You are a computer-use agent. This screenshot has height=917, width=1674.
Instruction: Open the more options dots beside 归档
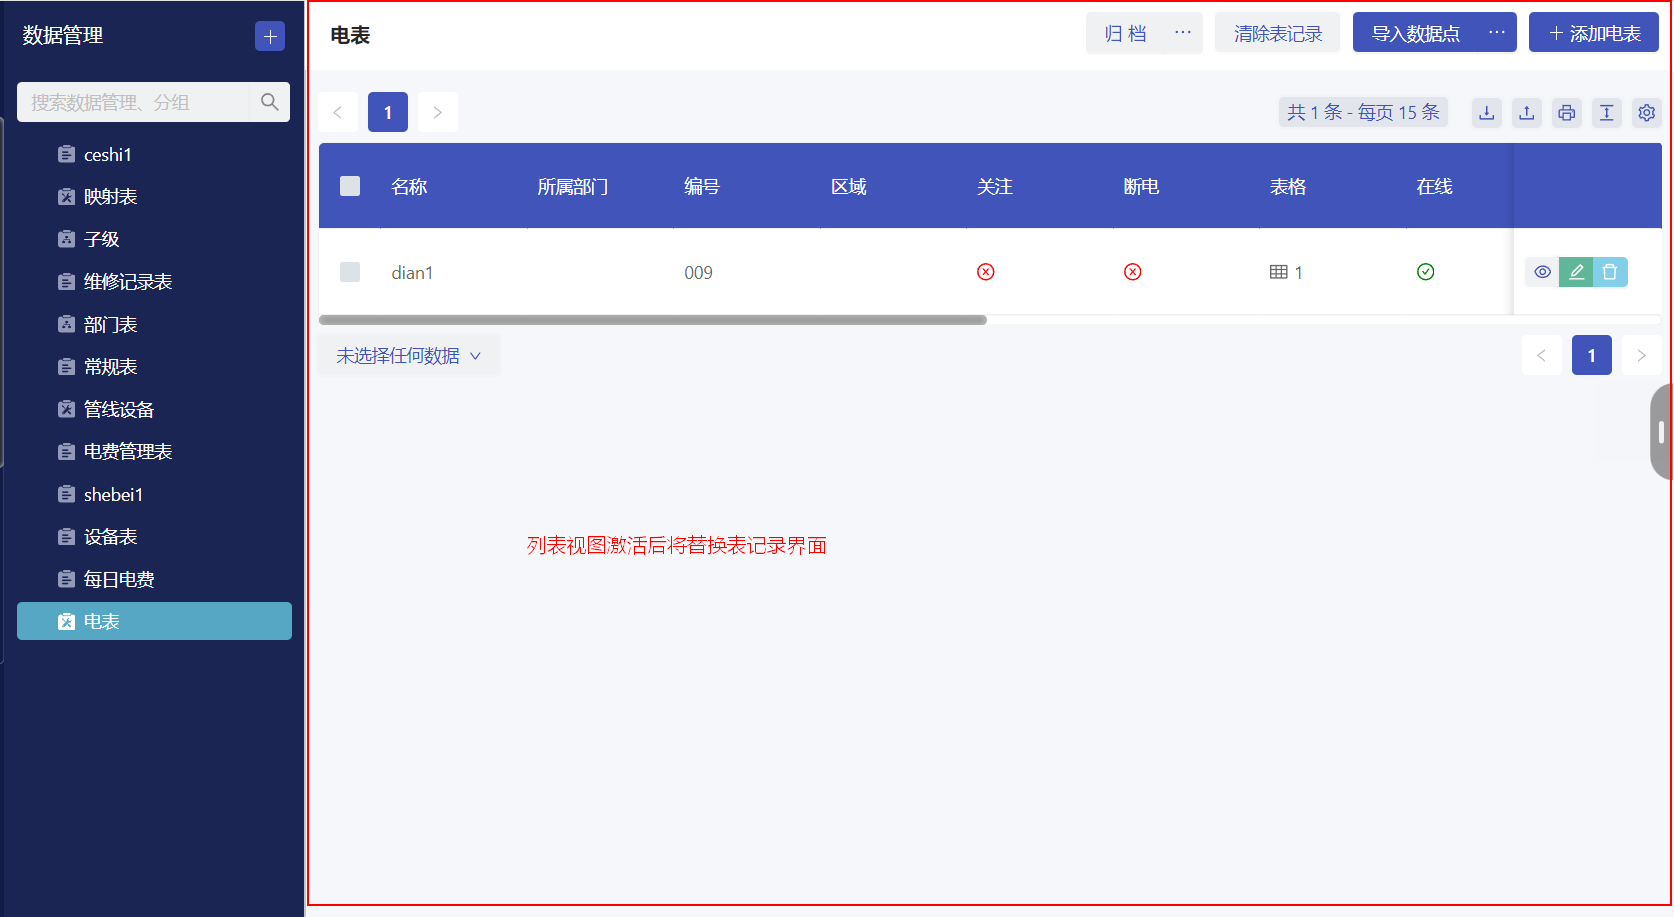1183,33
